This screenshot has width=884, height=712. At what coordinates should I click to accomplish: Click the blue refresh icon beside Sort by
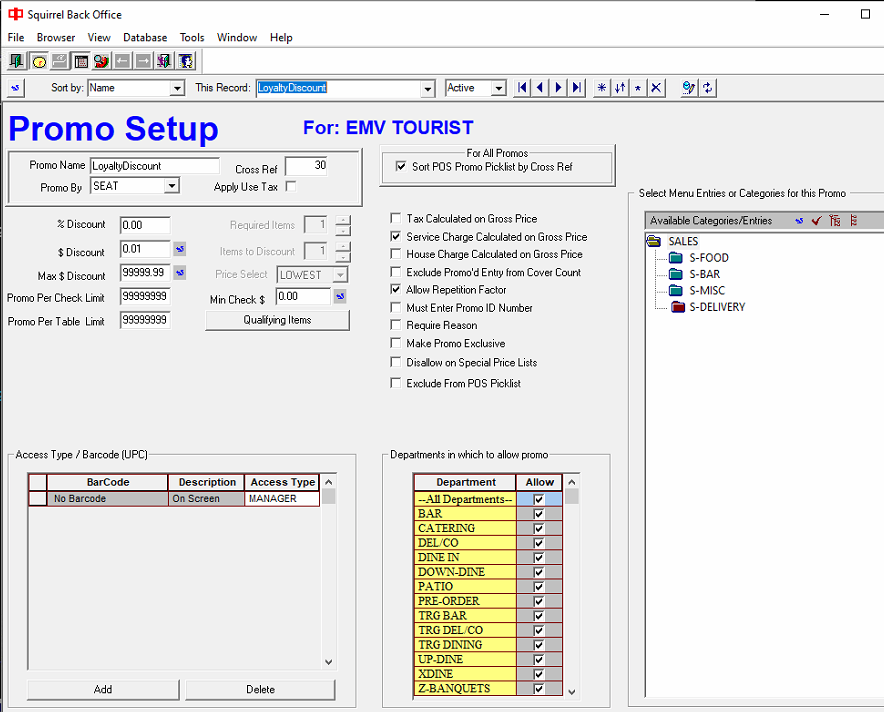(x=16, y=88)
